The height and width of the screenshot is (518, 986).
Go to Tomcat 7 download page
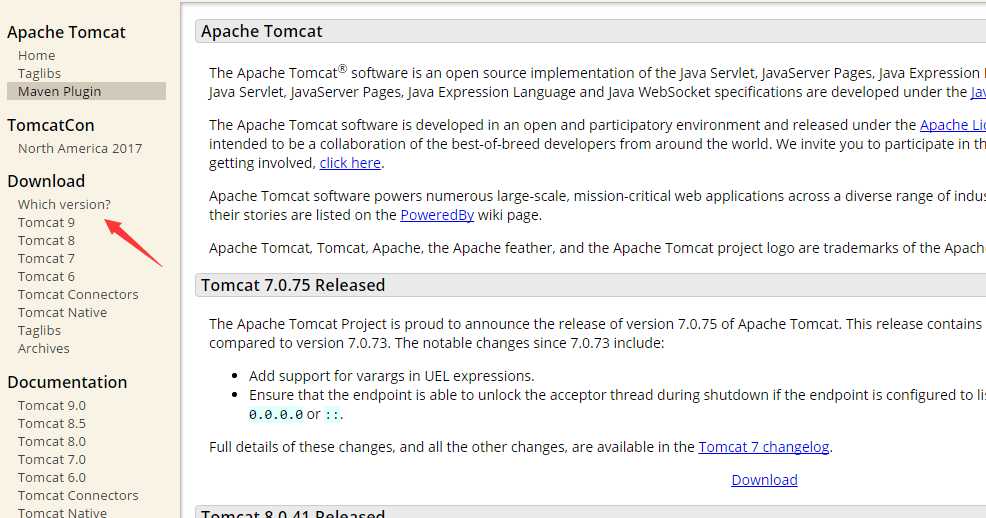[x=46, y=258]
